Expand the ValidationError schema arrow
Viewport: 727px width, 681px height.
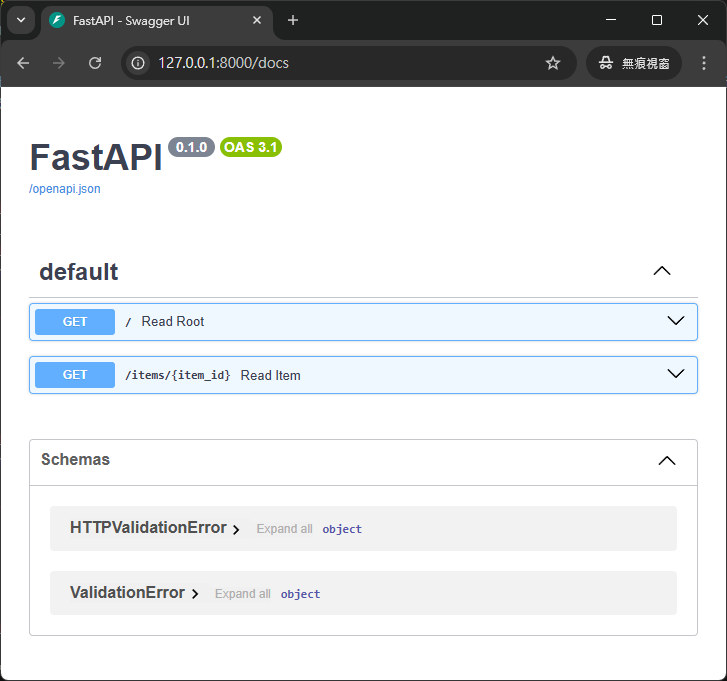(195, 594)
